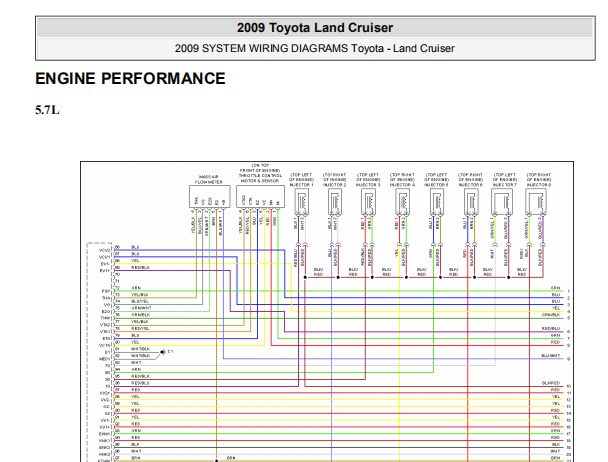Click pin 75 "GRN/WHT" wire label
Viewport: 608px width, 462px height.
[x=141, y=308]
